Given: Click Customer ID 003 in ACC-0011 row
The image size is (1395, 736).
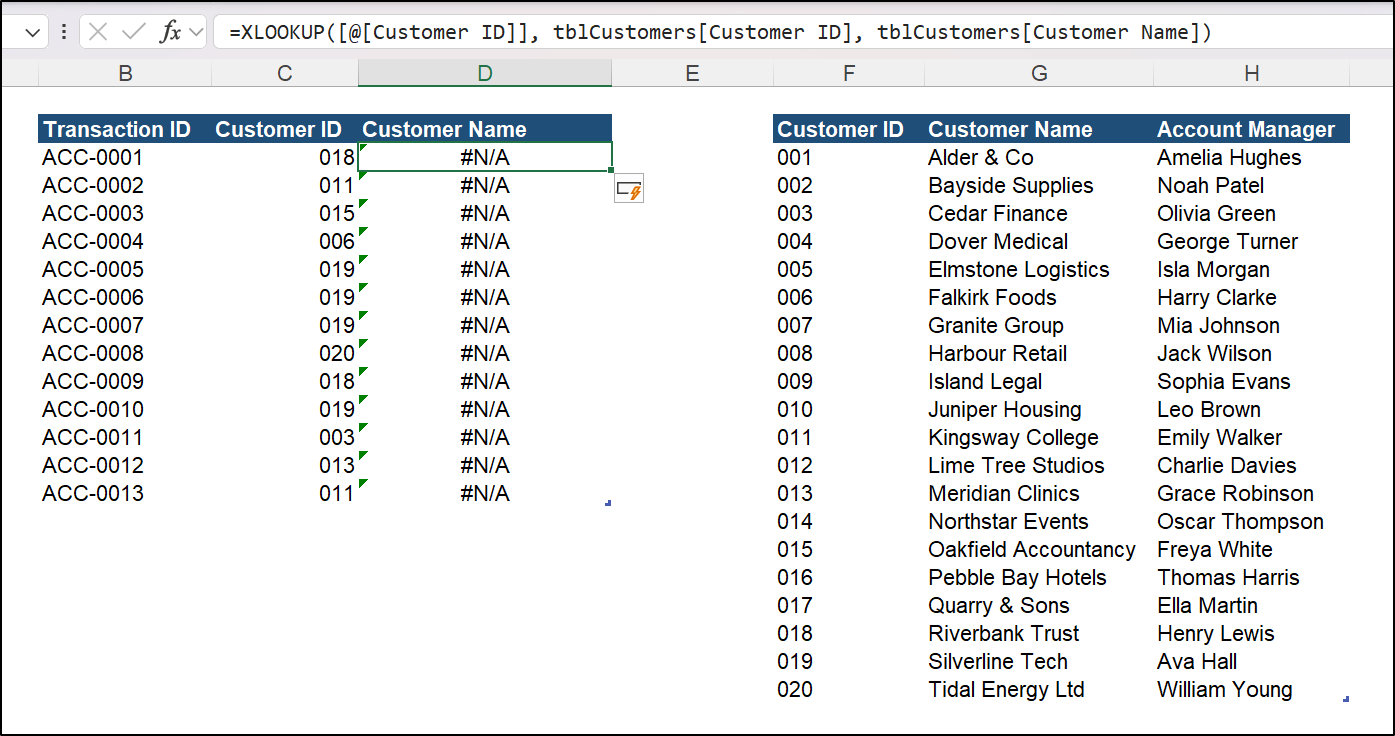Looking at the screenshot, I should [x=285, y=437].
